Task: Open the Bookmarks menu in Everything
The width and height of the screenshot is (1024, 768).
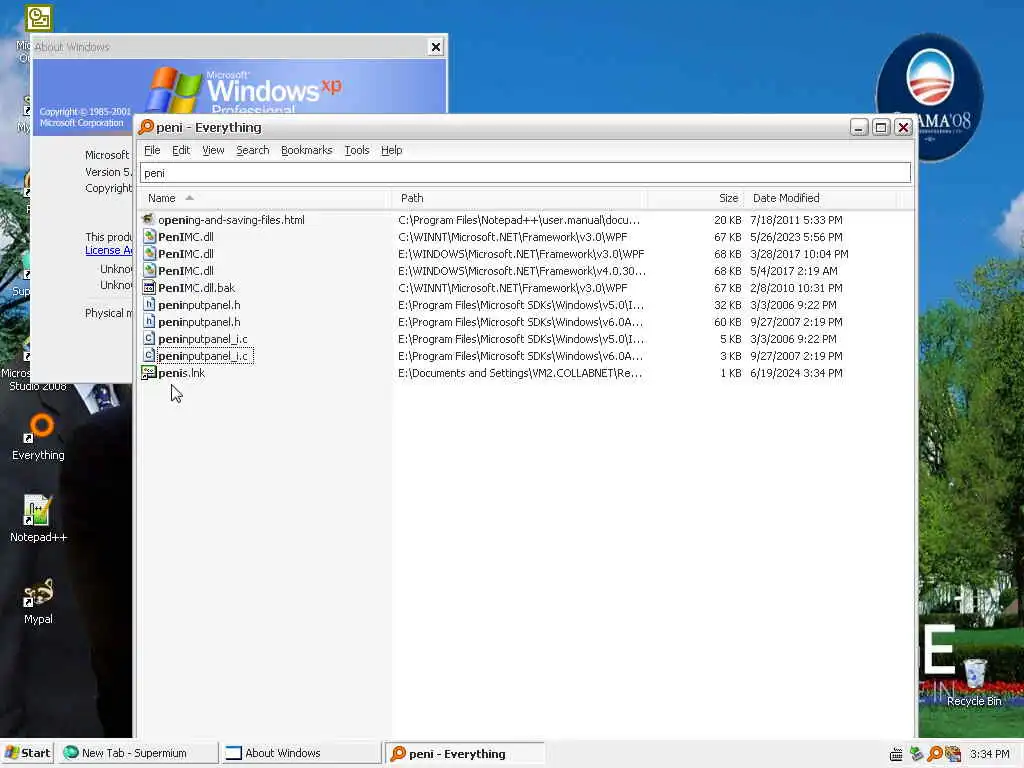Action: [x=306, y=150]
